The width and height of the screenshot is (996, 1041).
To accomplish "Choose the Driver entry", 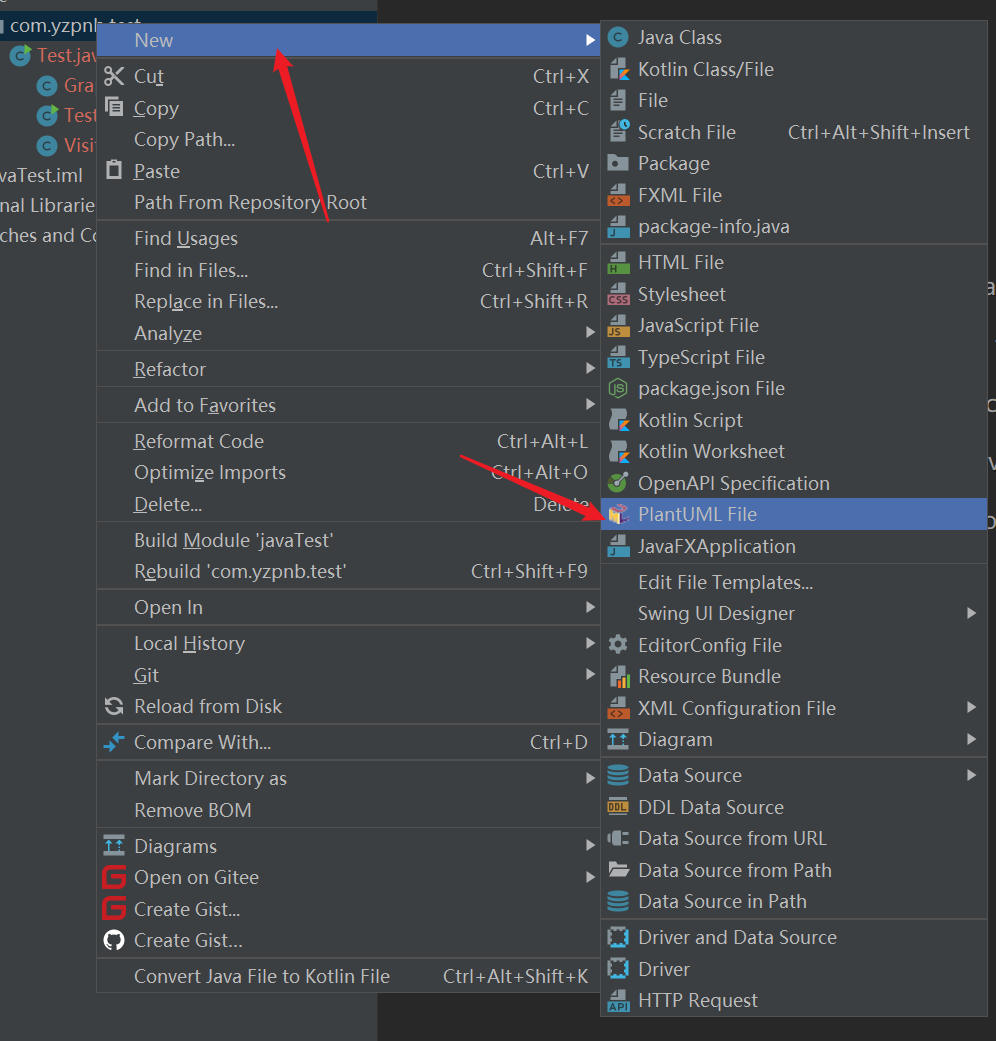I will [794, 969].
